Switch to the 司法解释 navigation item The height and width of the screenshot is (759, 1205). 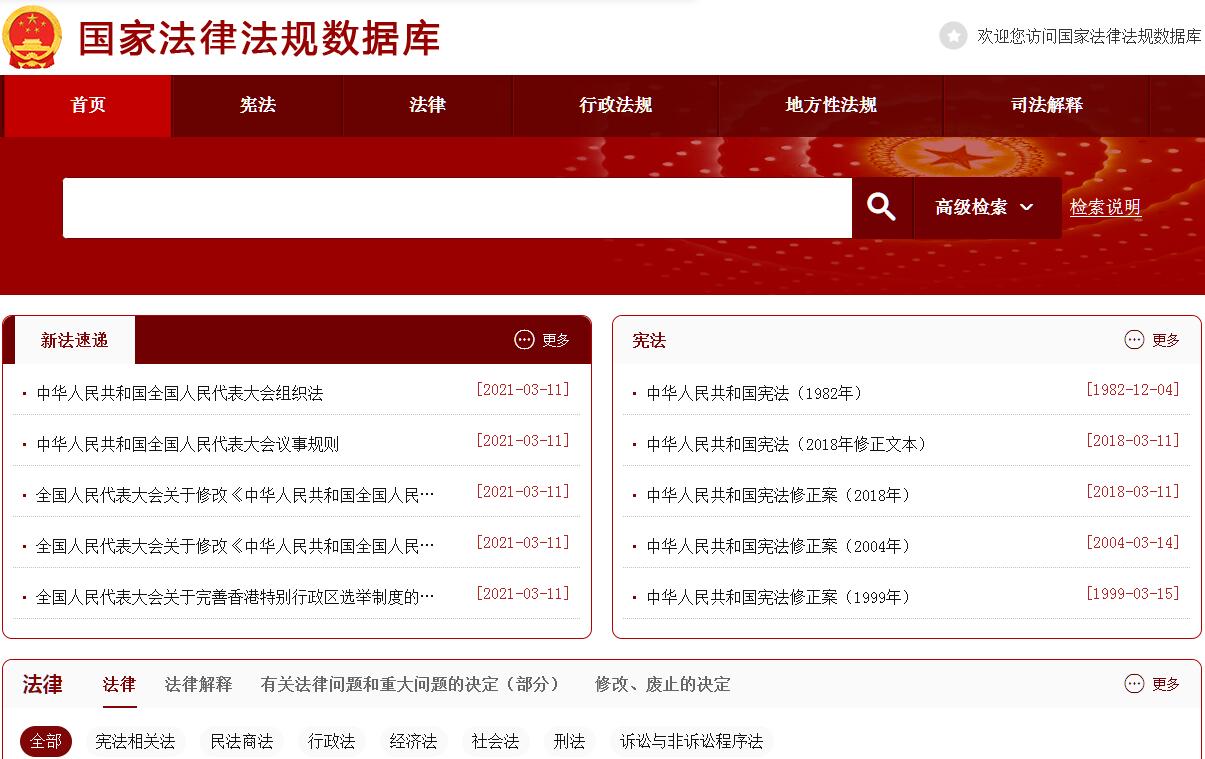click(x=1046, y=105)
